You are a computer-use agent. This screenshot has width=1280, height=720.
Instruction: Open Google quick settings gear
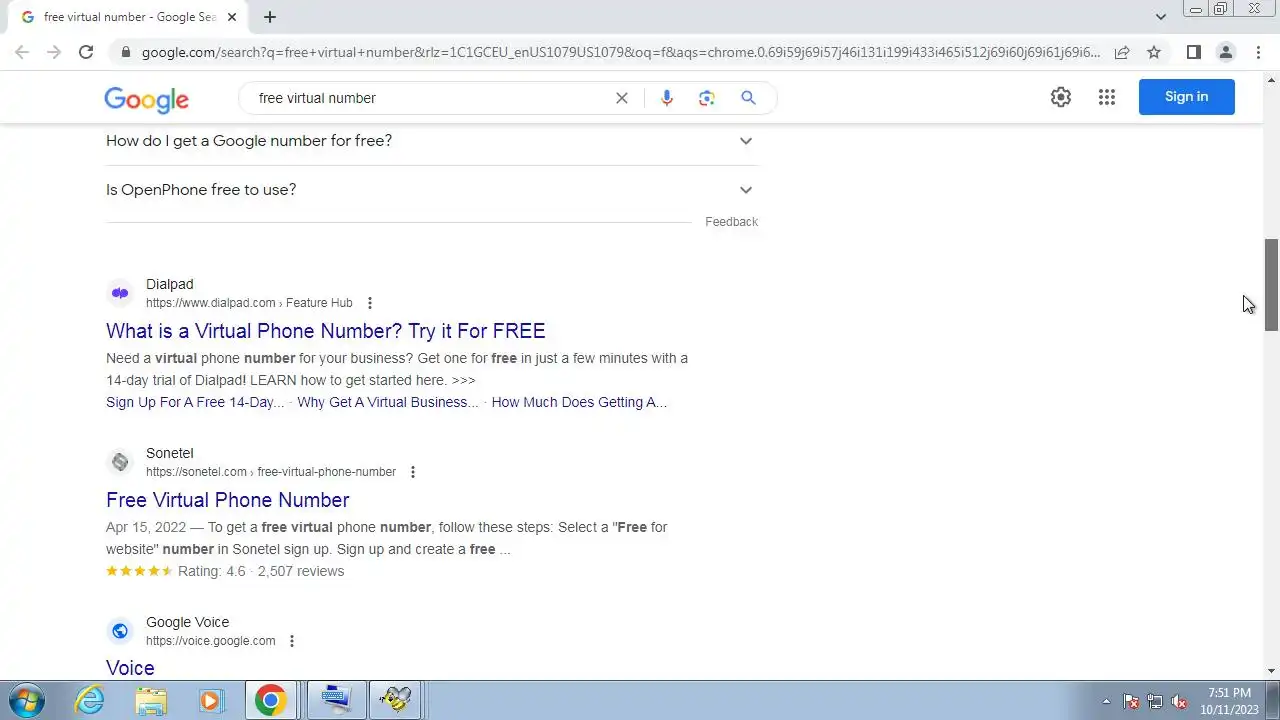1061,97
